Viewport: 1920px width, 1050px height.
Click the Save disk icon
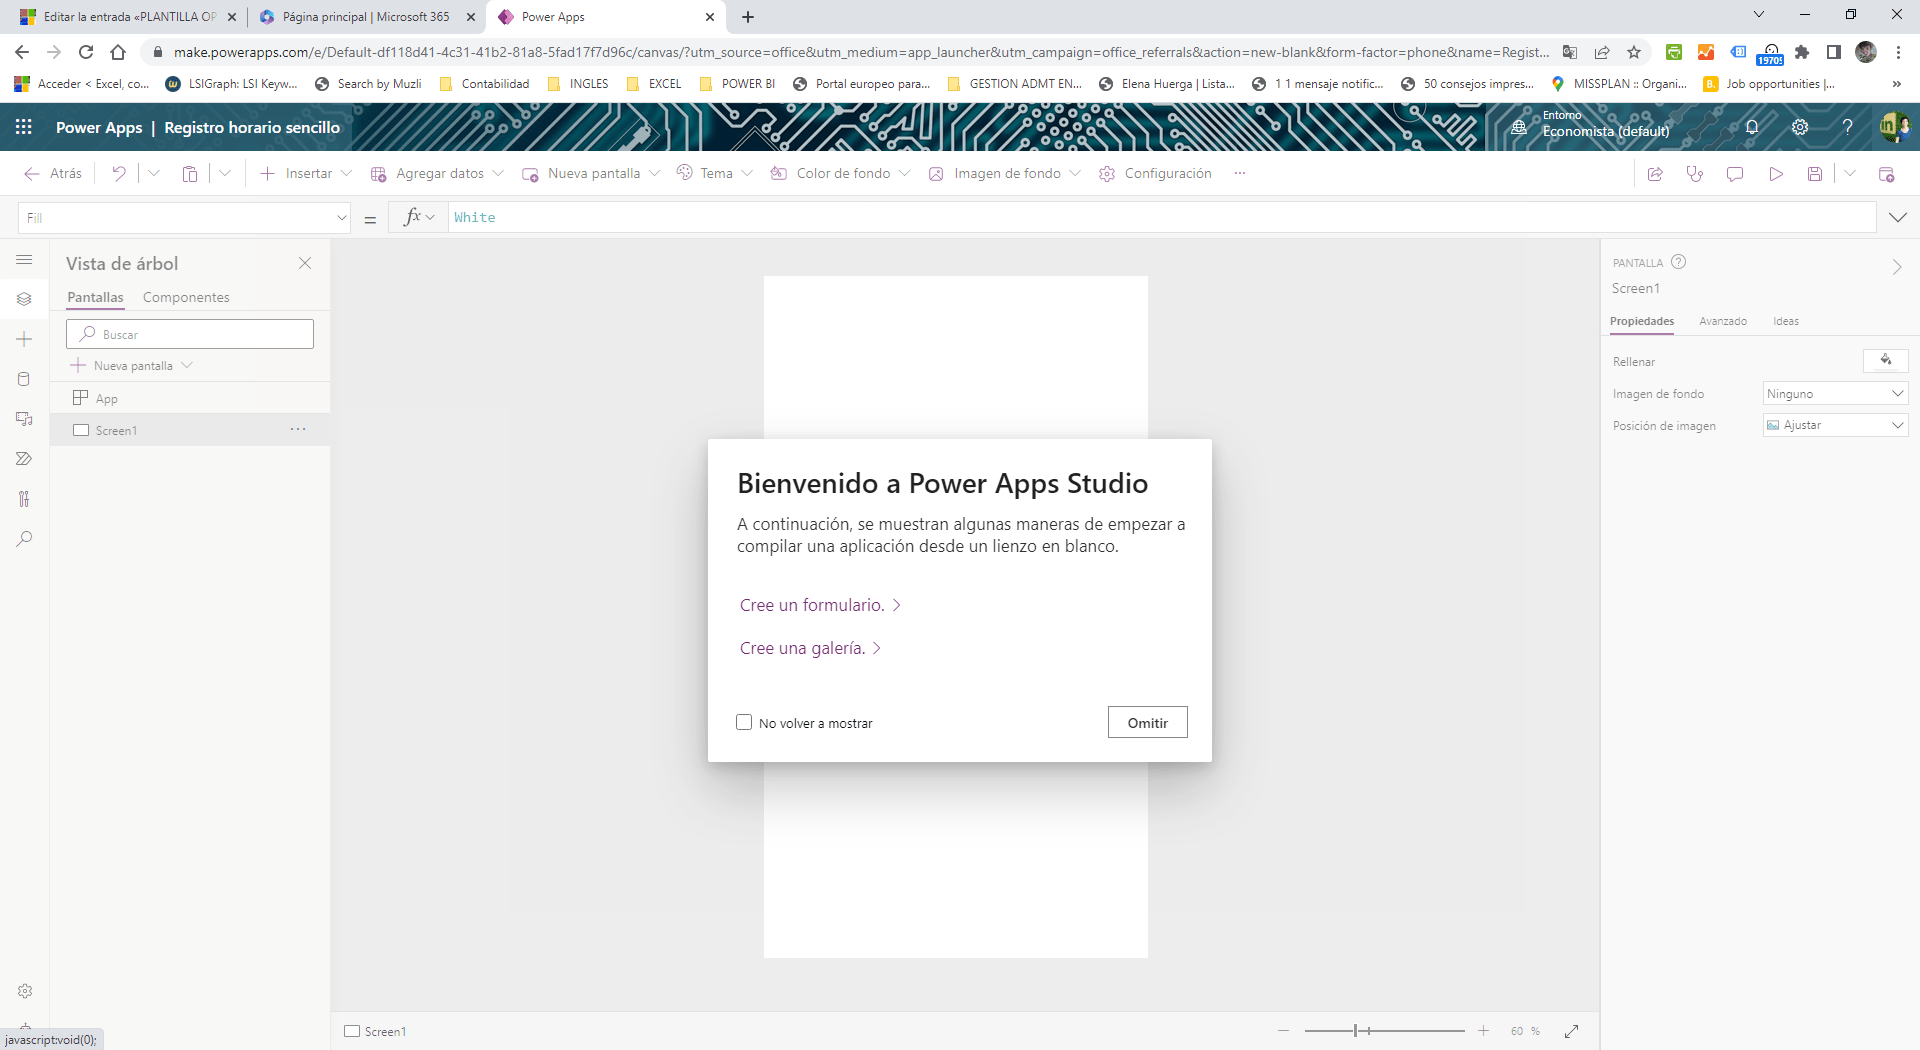coord(1815,174)
